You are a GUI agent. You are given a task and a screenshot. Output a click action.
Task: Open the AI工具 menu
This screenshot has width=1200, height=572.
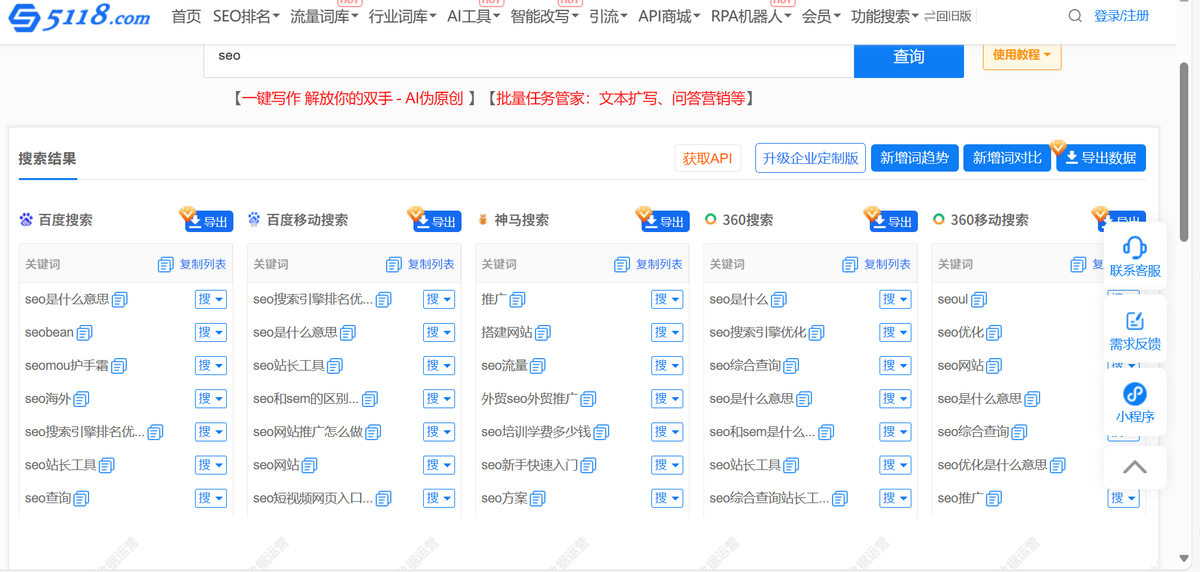(473, 16)
